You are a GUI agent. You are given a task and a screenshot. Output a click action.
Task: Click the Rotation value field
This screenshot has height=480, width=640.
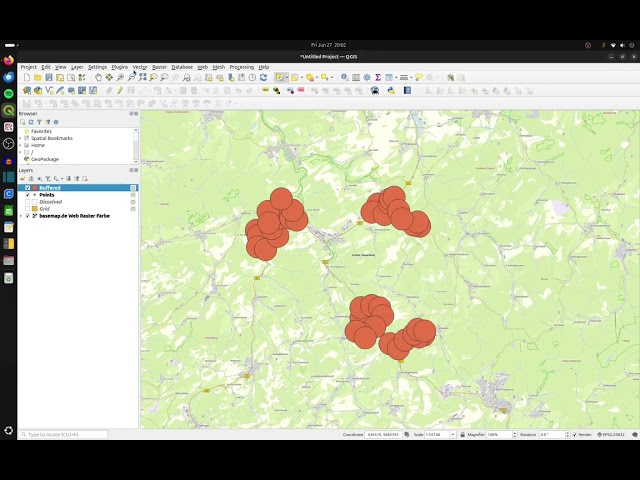pos(552,435)
